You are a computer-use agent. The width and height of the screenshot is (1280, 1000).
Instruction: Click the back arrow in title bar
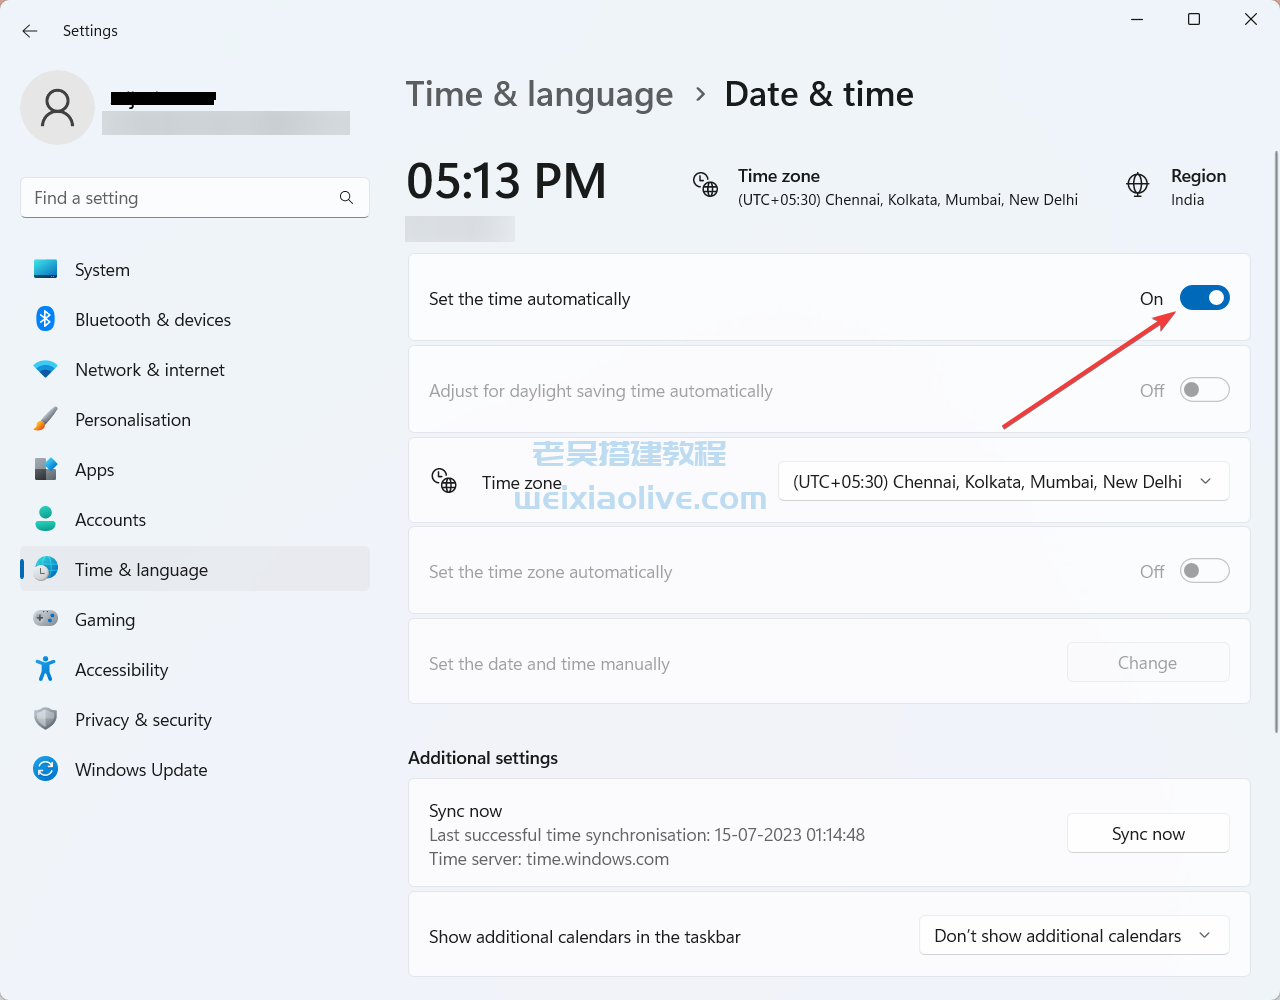pyautogui.click(x=30, y=31)
